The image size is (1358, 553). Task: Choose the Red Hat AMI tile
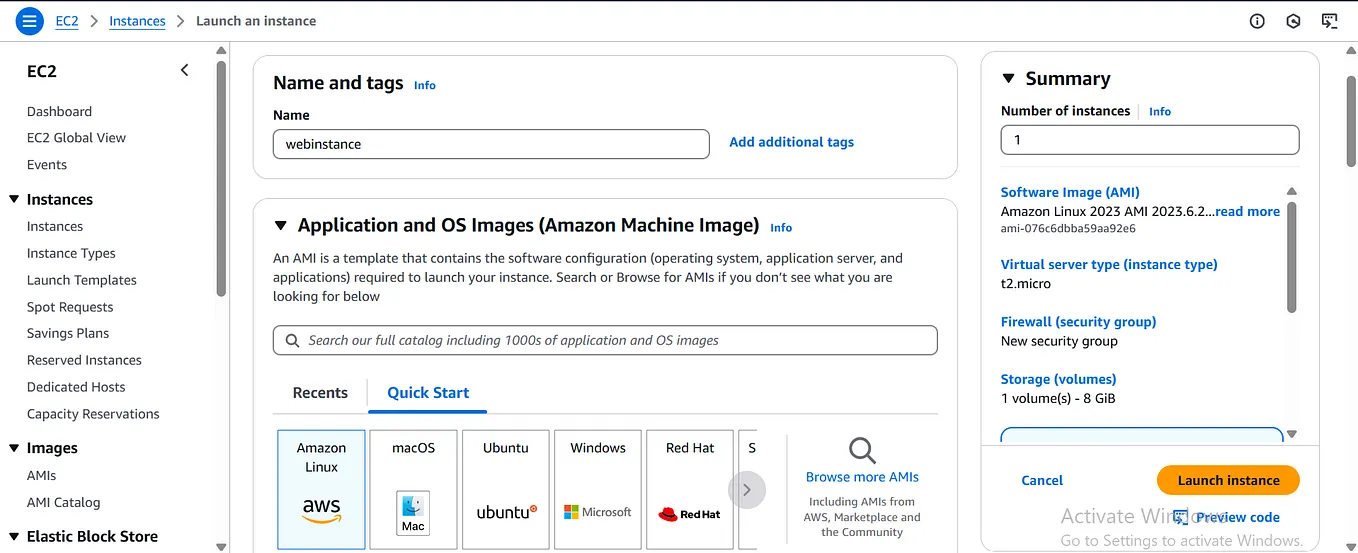click(x=690, y=489)
